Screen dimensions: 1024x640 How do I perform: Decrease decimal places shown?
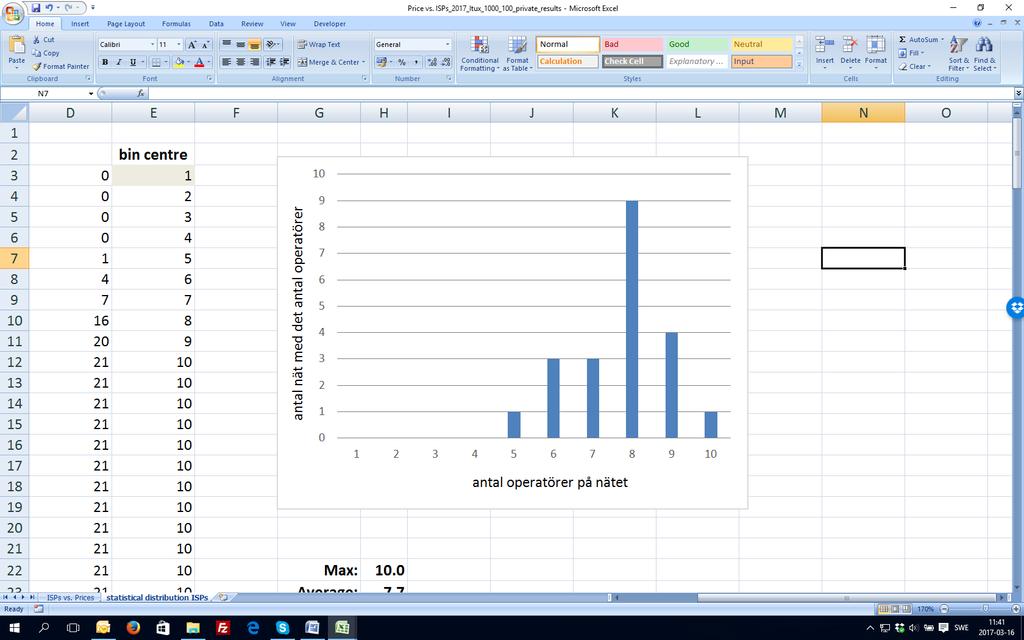[x=446, y=62]
